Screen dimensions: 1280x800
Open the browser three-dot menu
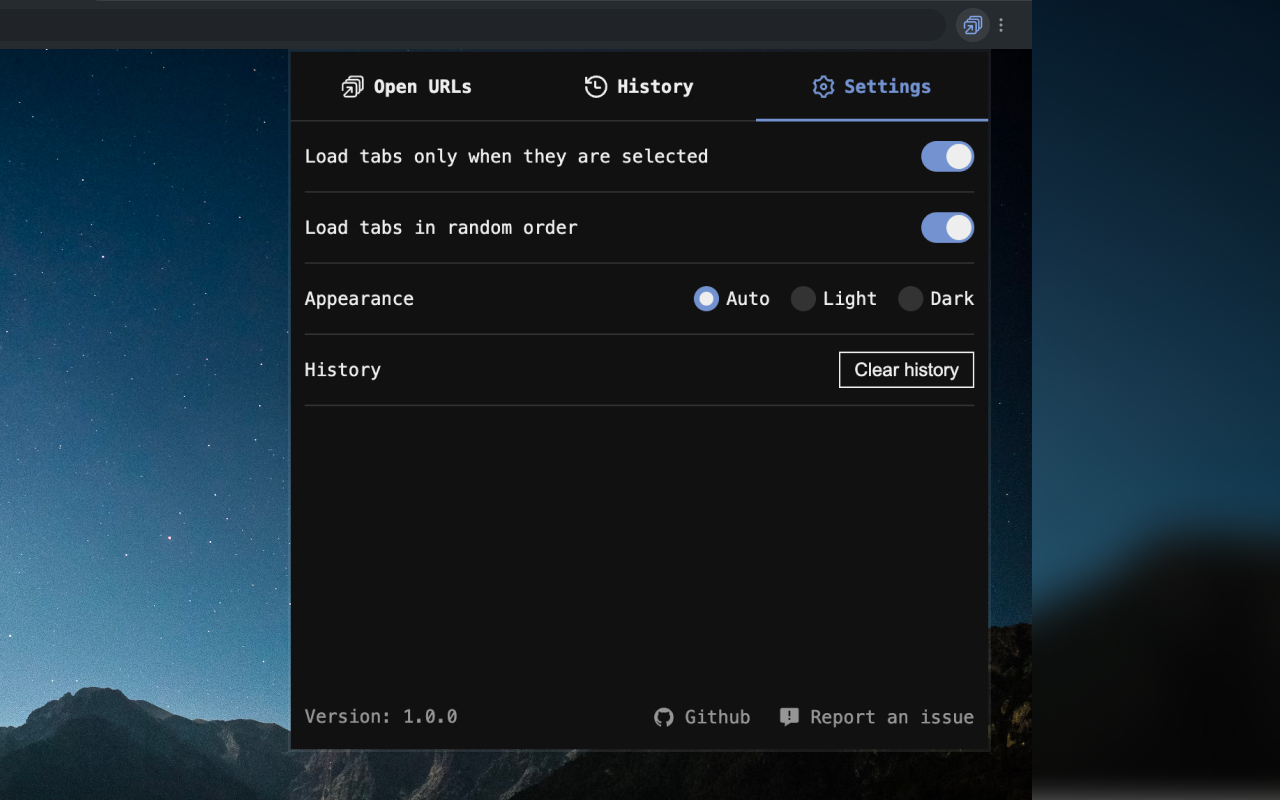tap(1001, 25)
